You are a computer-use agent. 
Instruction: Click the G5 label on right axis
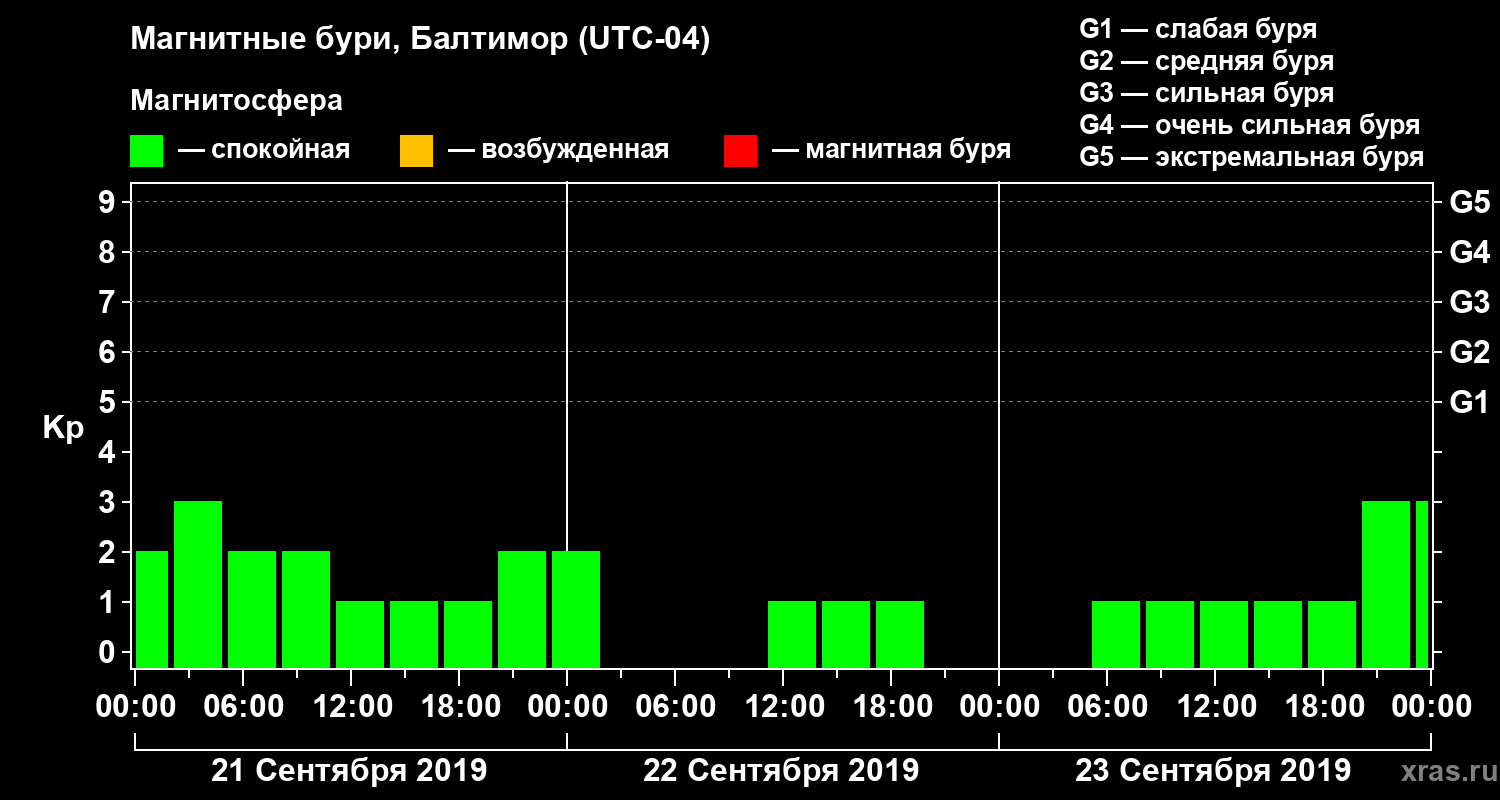tap(1469, 202)
